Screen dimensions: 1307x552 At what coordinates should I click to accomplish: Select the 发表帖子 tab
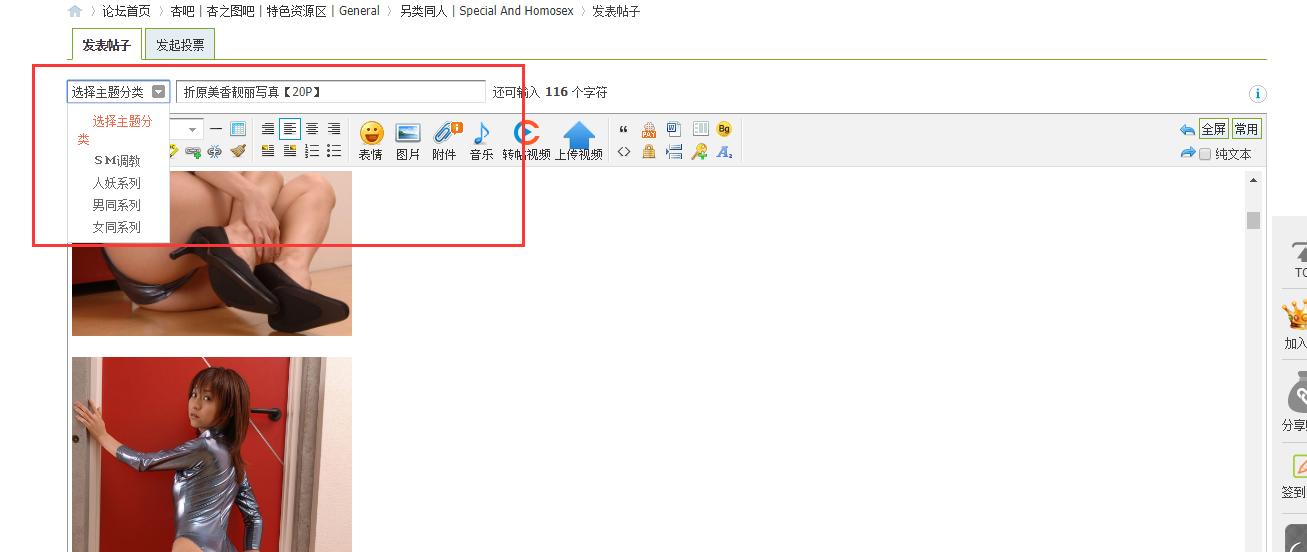click(107, 45)
